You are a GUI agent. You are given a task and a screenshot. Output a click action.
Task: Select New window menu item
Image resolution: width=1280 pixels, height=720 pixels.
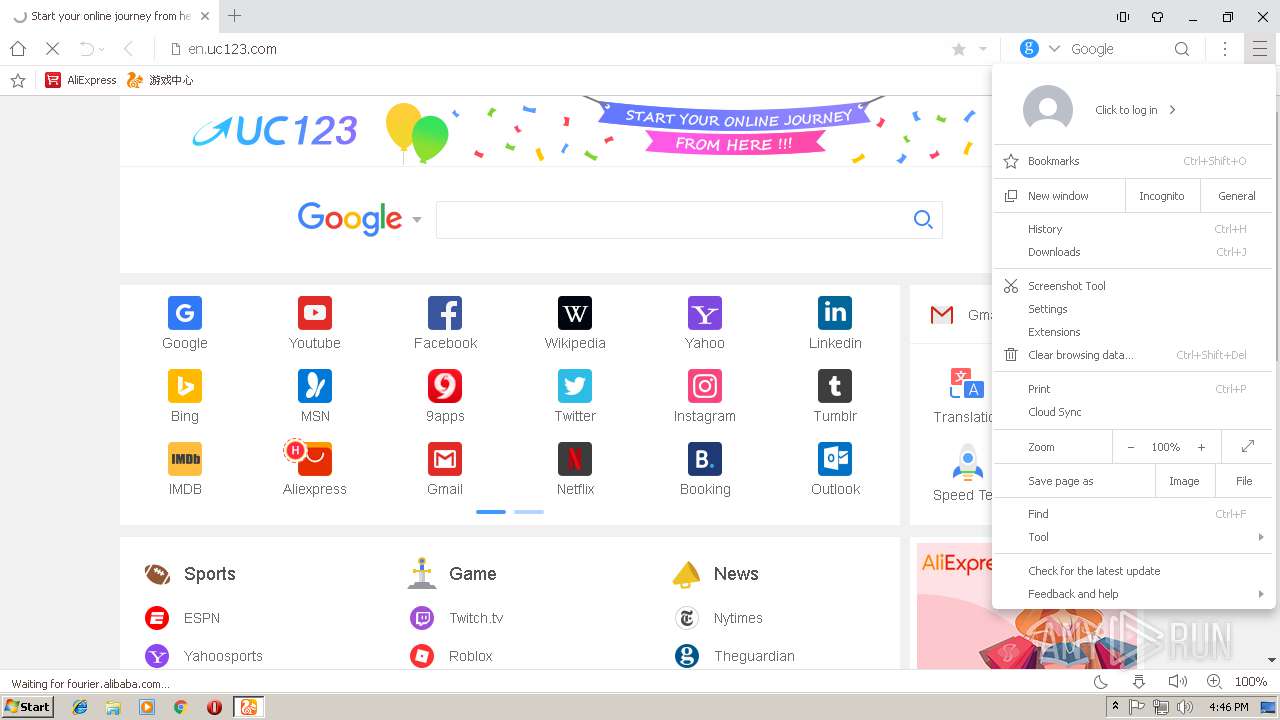pos(1059,196)
